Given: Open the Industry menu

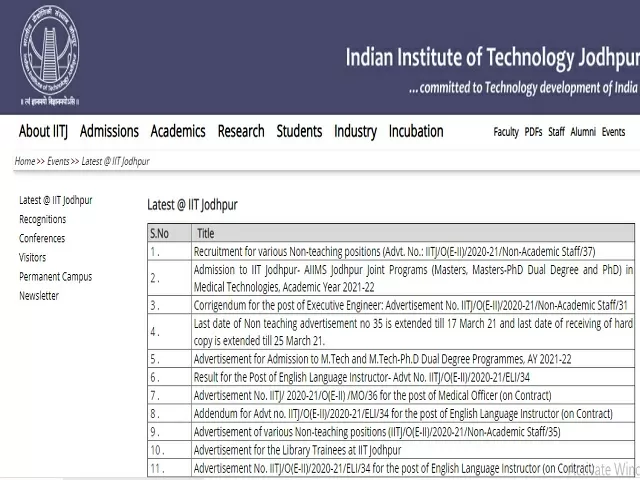Looking at the screenshot, I should click(x=356, y=131).
